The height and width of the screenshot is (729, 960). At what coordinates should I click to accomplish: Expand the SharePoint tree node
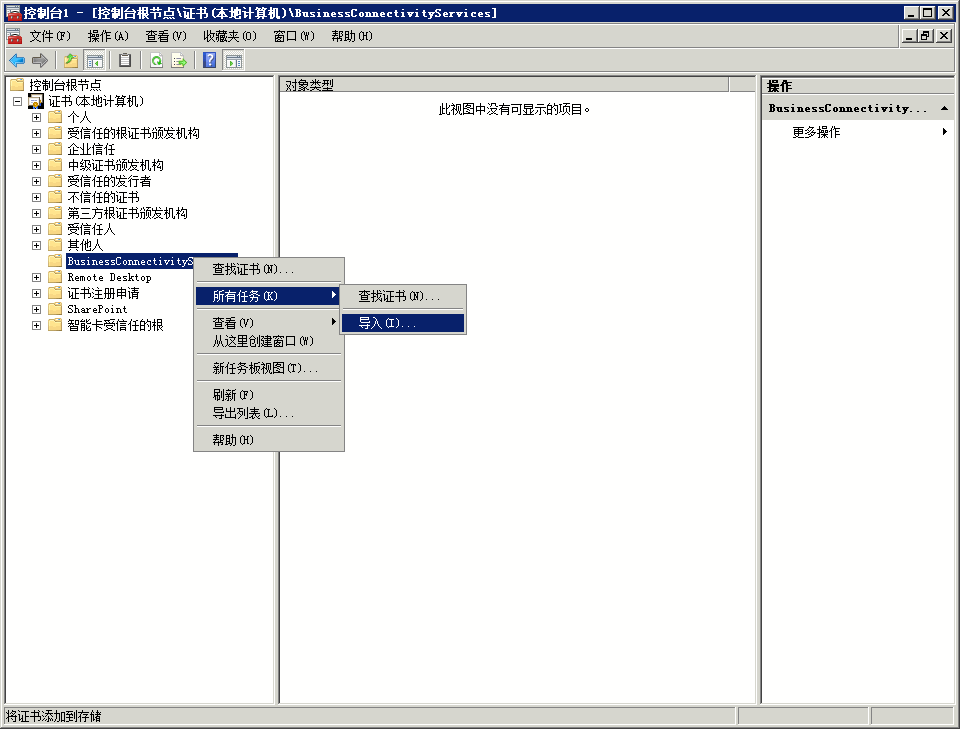[x=37, y=309]
